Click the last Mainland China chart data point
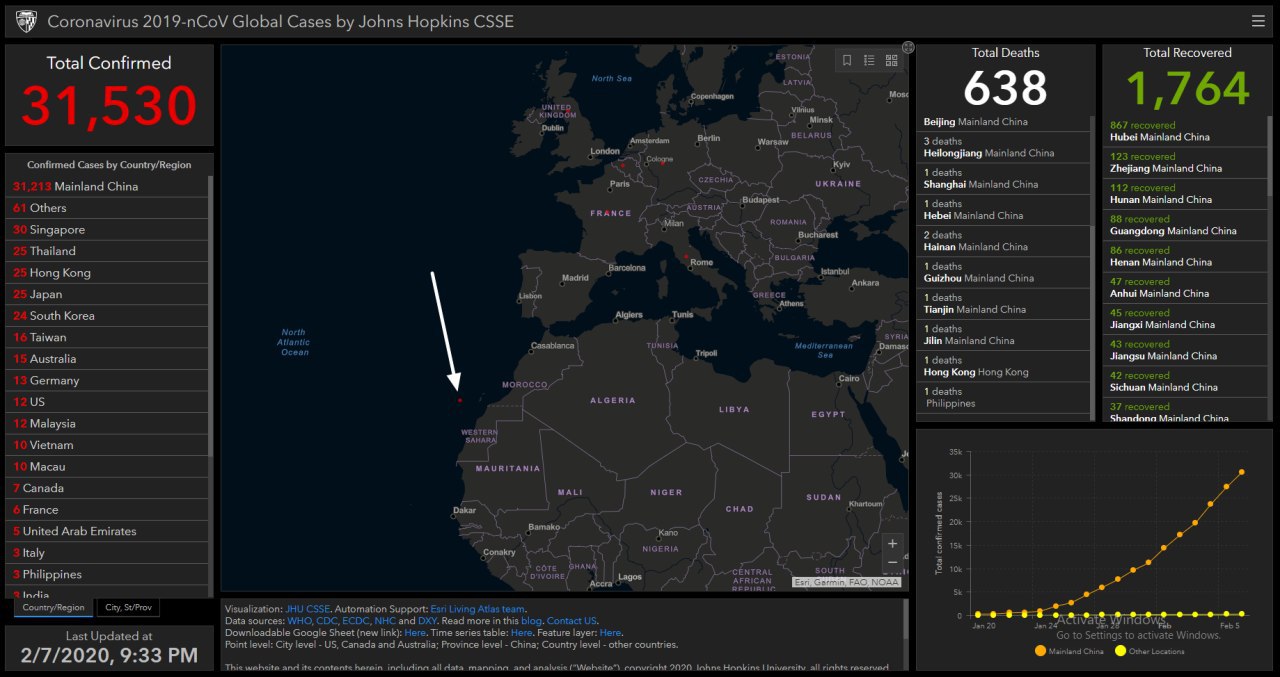The width and height of the screenshot is (1280, 677). tap(1242, 472)
